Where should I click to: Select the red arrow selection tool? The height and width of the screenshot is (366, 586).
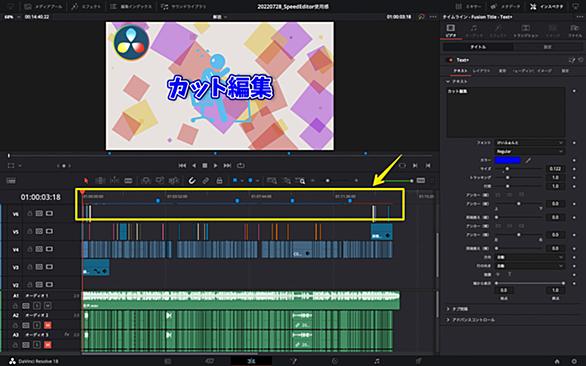coord(86,181)
